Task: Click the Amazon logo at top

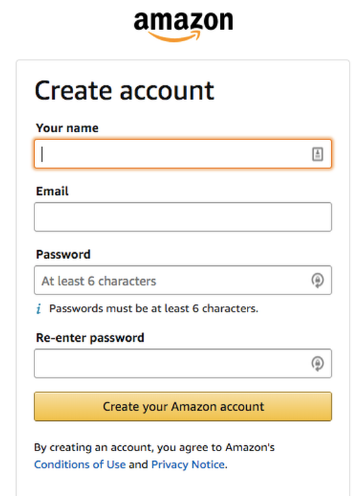Action: (183, 26)
